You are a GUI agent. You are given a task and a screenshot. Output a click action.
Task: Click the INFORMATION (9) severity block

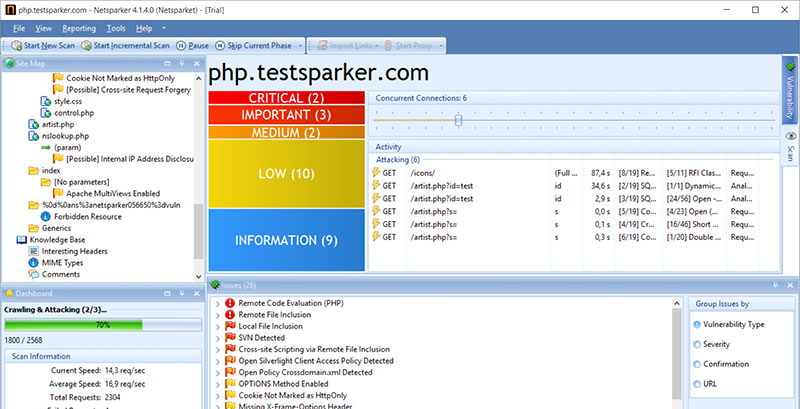pos(286,240)
